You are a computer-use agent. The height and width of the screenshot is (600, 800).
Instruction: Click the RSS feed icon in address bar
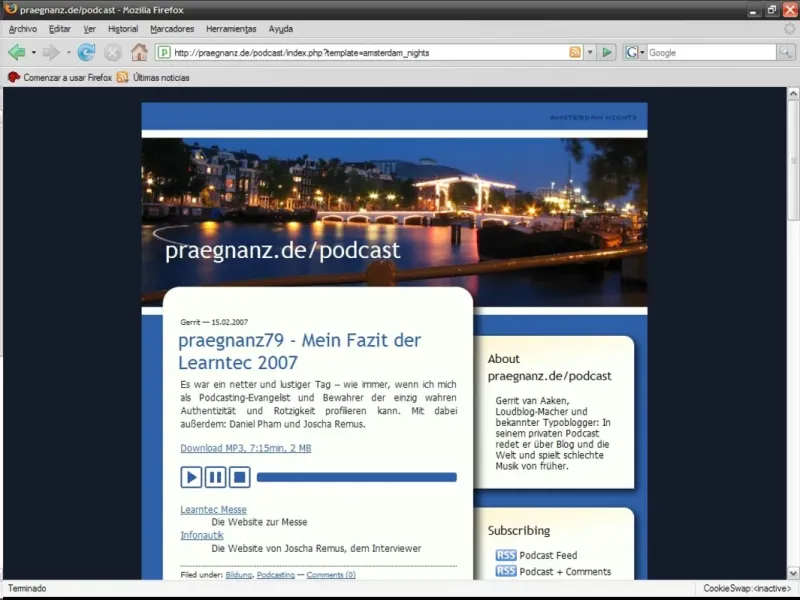pos(575,52)
